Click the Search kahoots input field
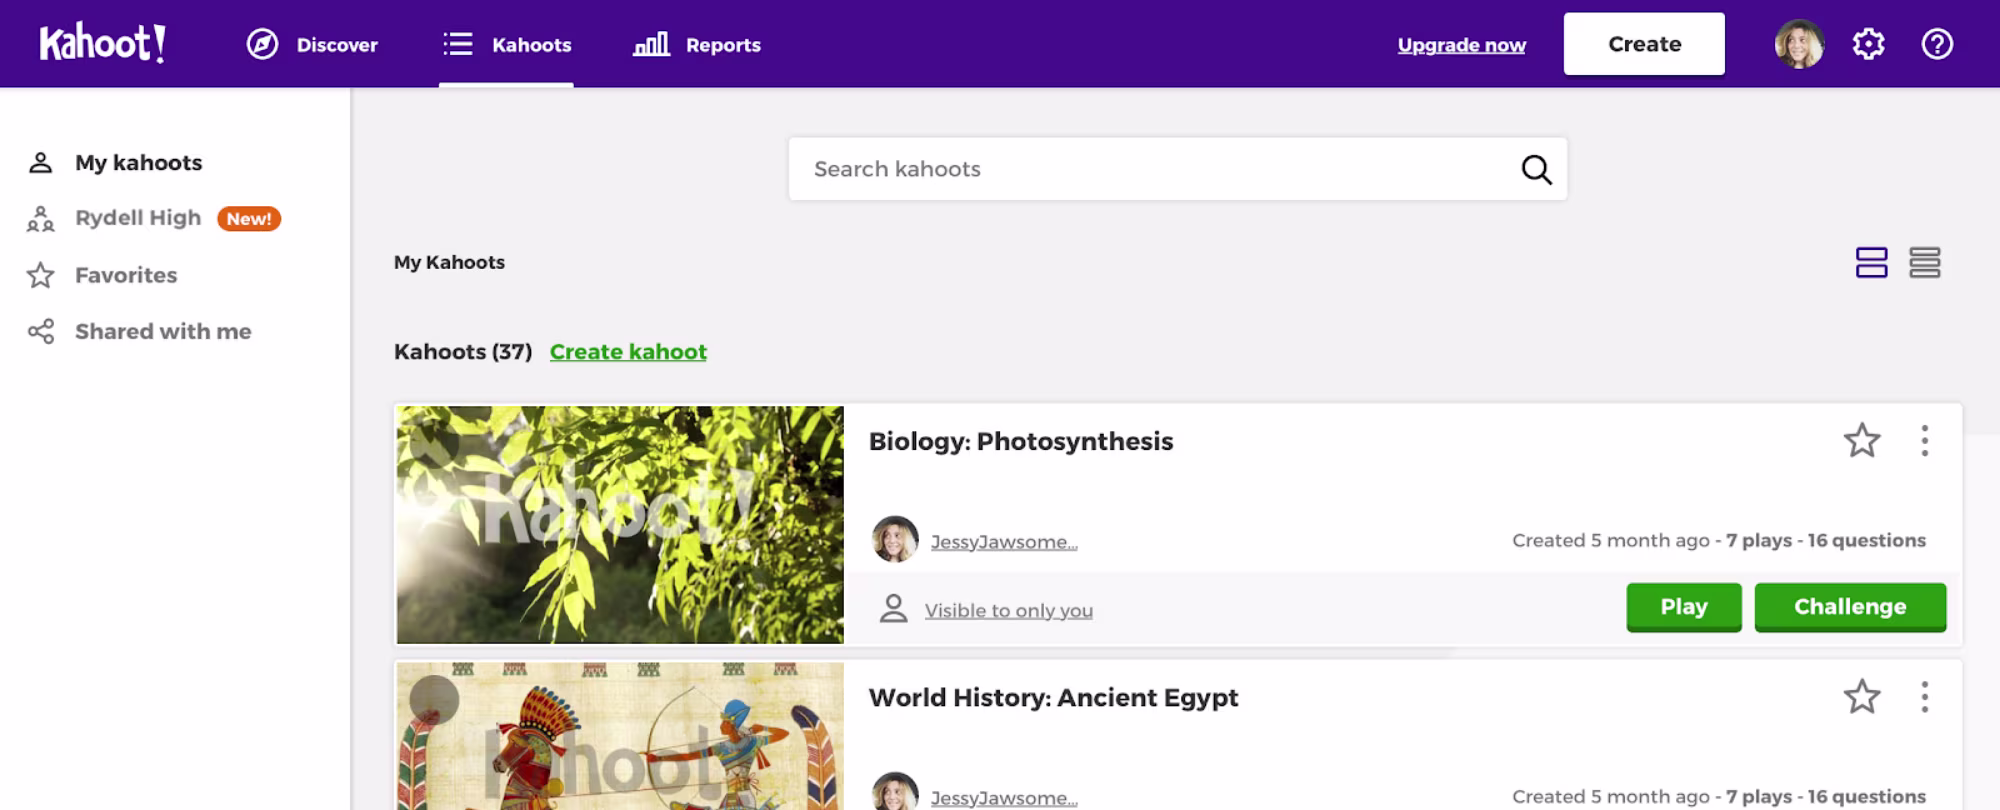2000x810 pixels. (1178, 169)
